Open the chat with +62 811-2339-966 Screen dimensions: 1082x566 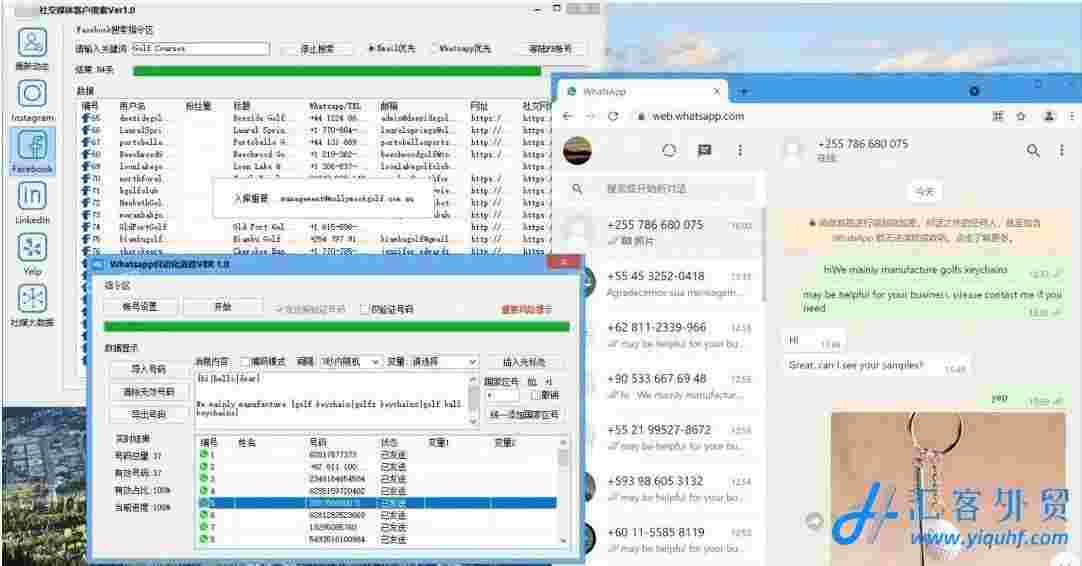point(660,335)
